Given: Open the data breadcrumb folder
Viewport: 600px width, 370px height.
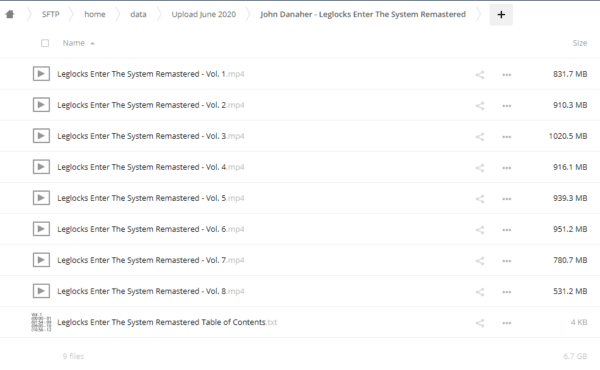Looking at the screenshot, I should (x=138, y=15).
